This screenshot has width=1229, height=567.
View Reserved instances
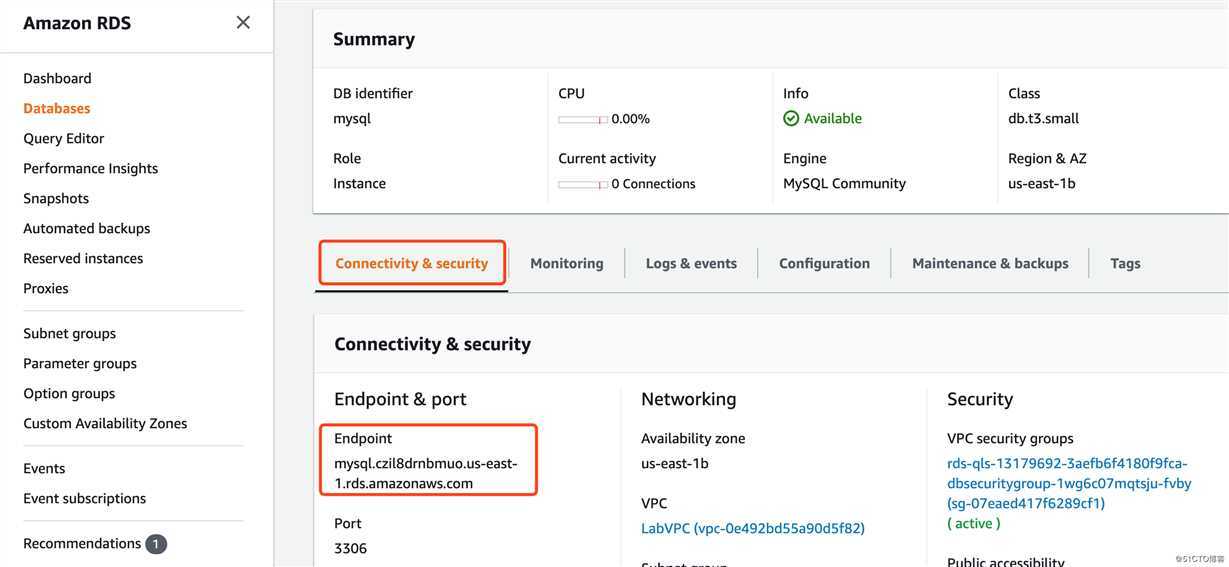click(x=83, y=258)
